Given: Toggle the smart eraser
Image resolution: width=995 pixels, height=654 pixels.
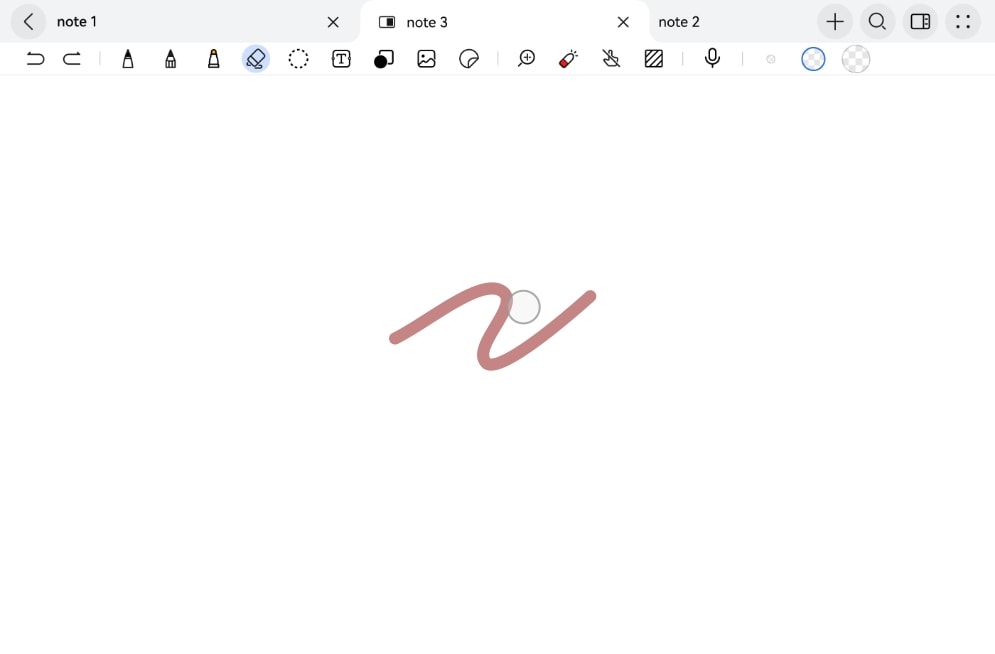Looking at the screenshot, I should tap(568, 59).
